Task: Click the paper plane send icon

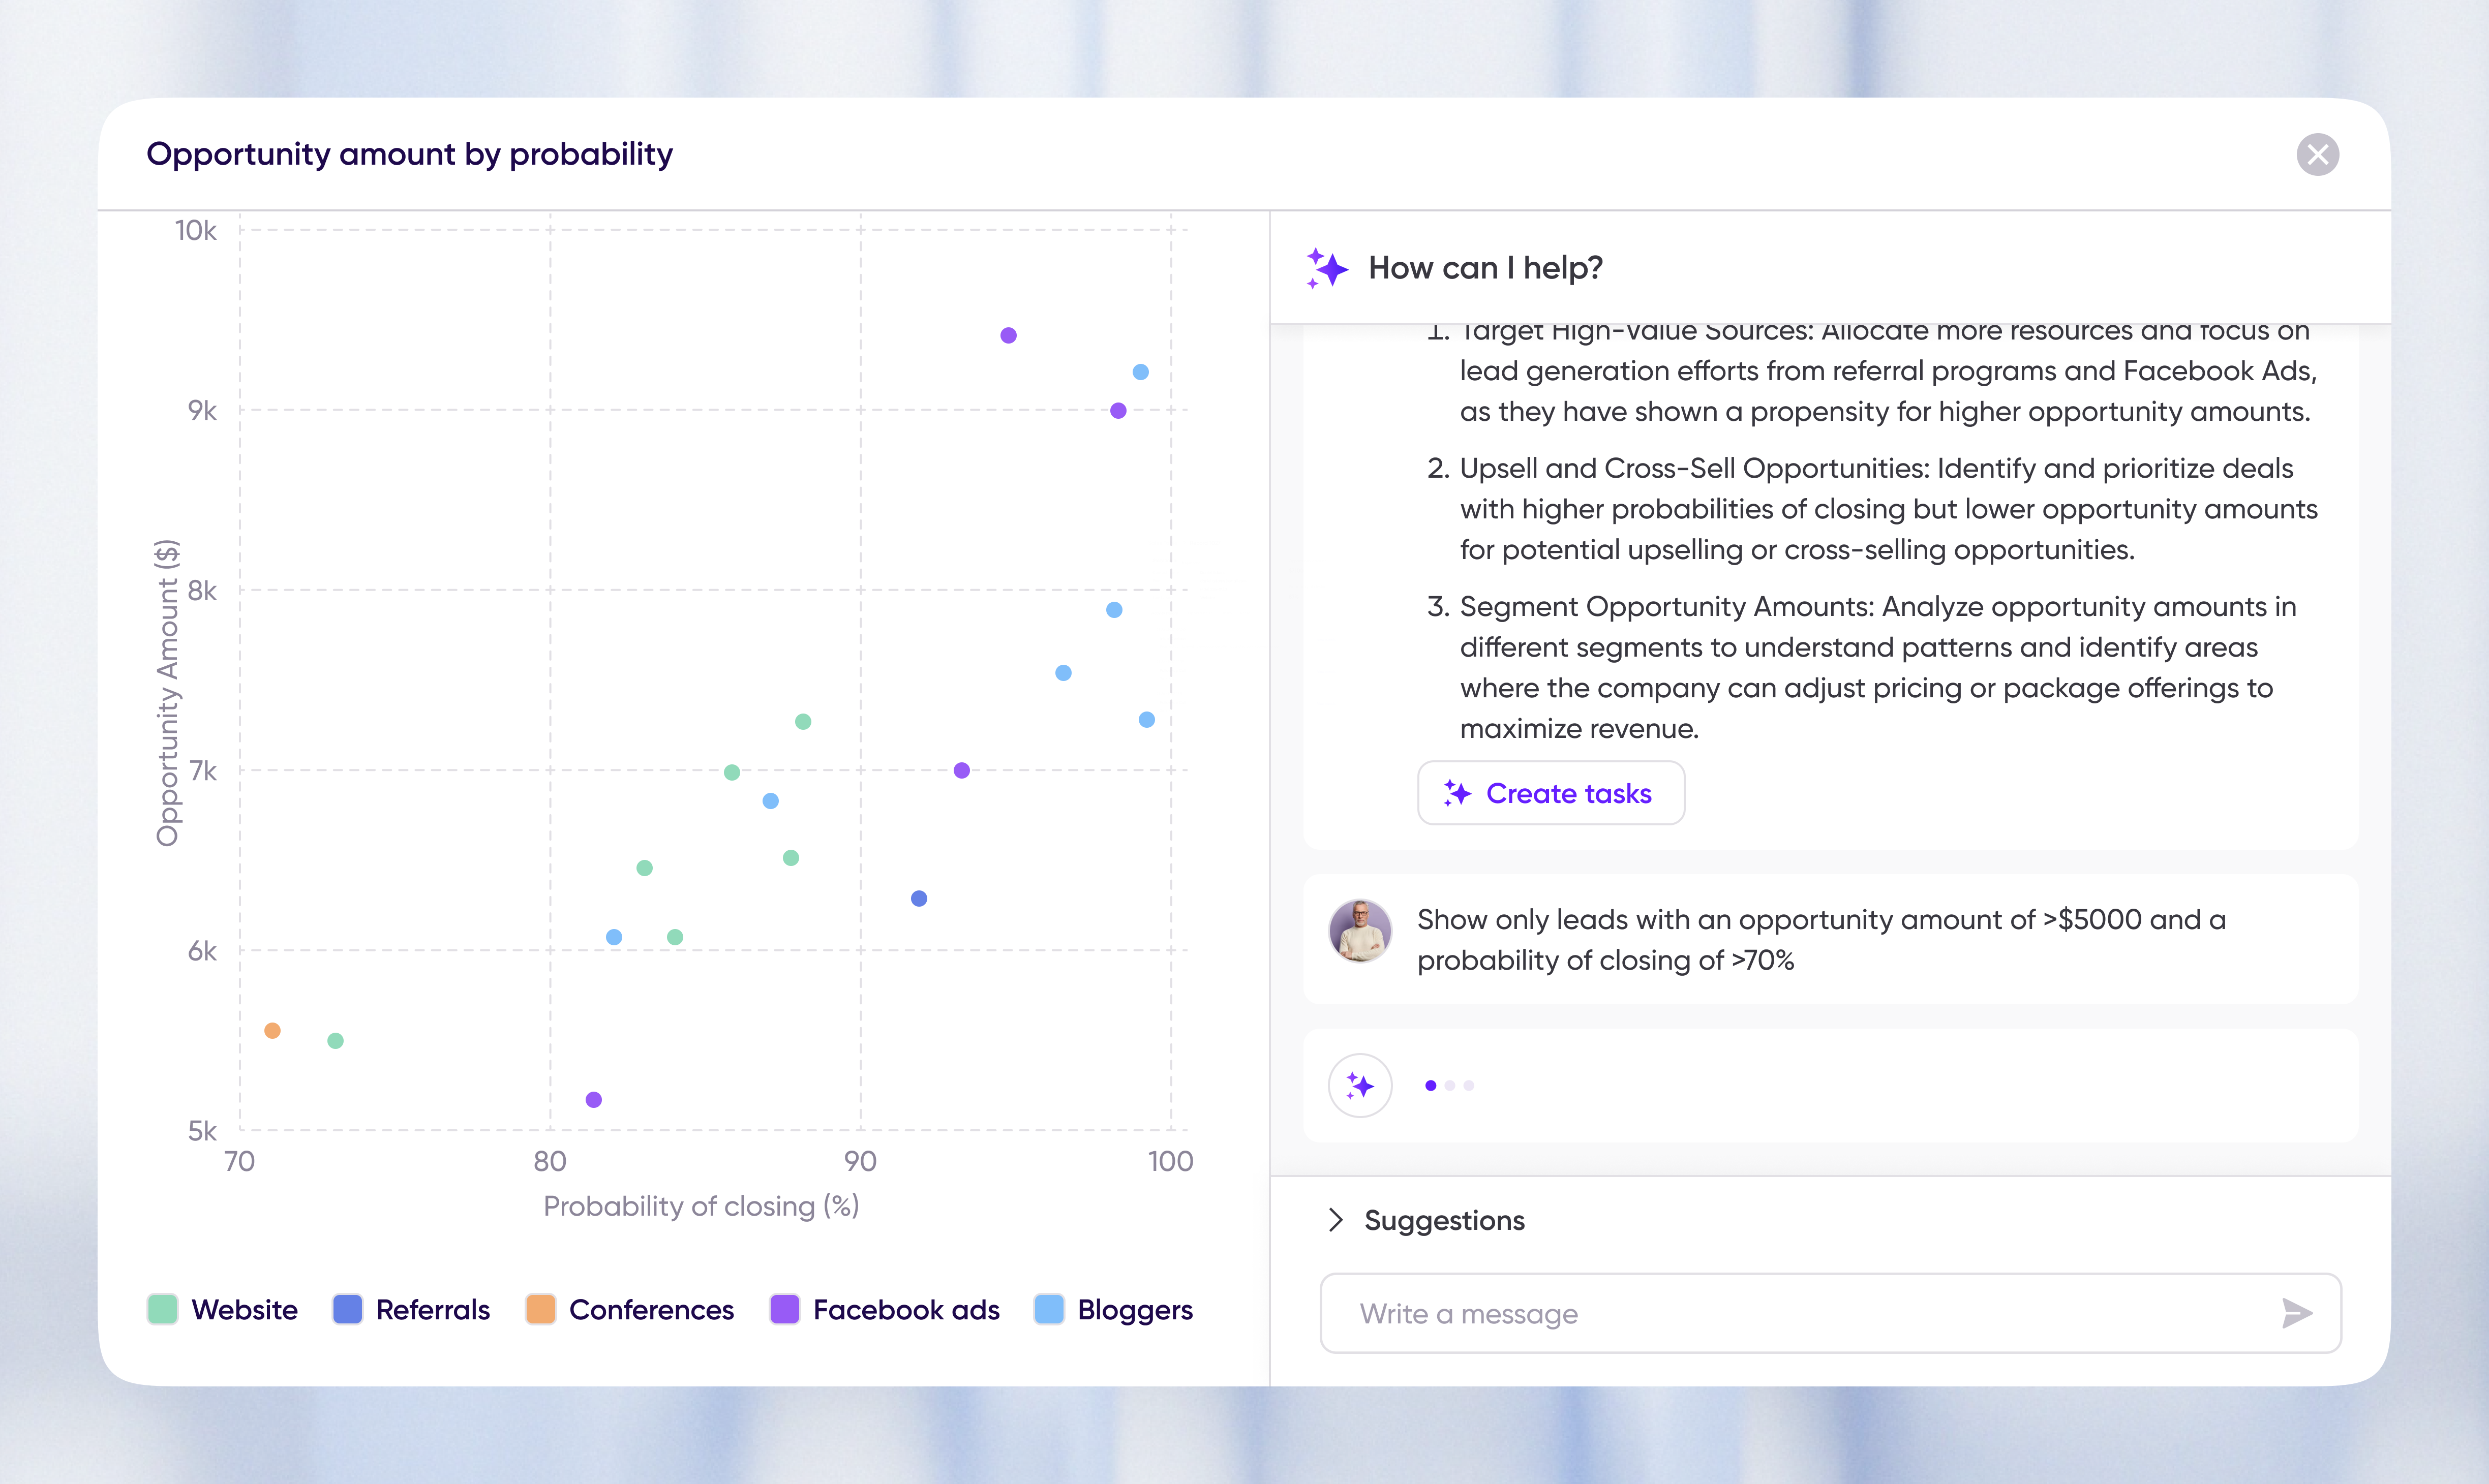Action: click(x=2297, y=1313)
